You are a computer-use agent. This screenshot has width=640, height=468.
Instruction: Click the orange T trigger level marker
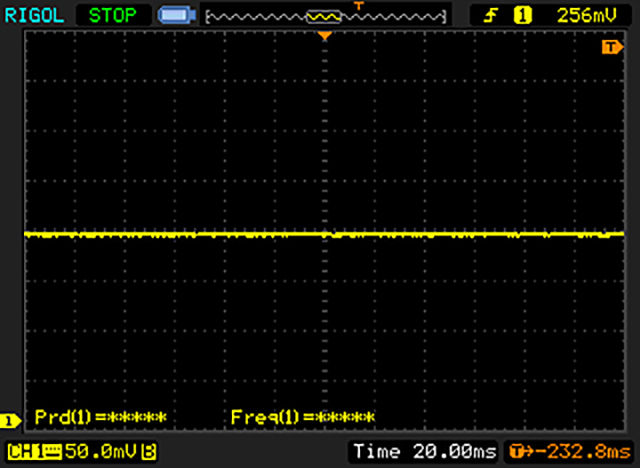611,47
